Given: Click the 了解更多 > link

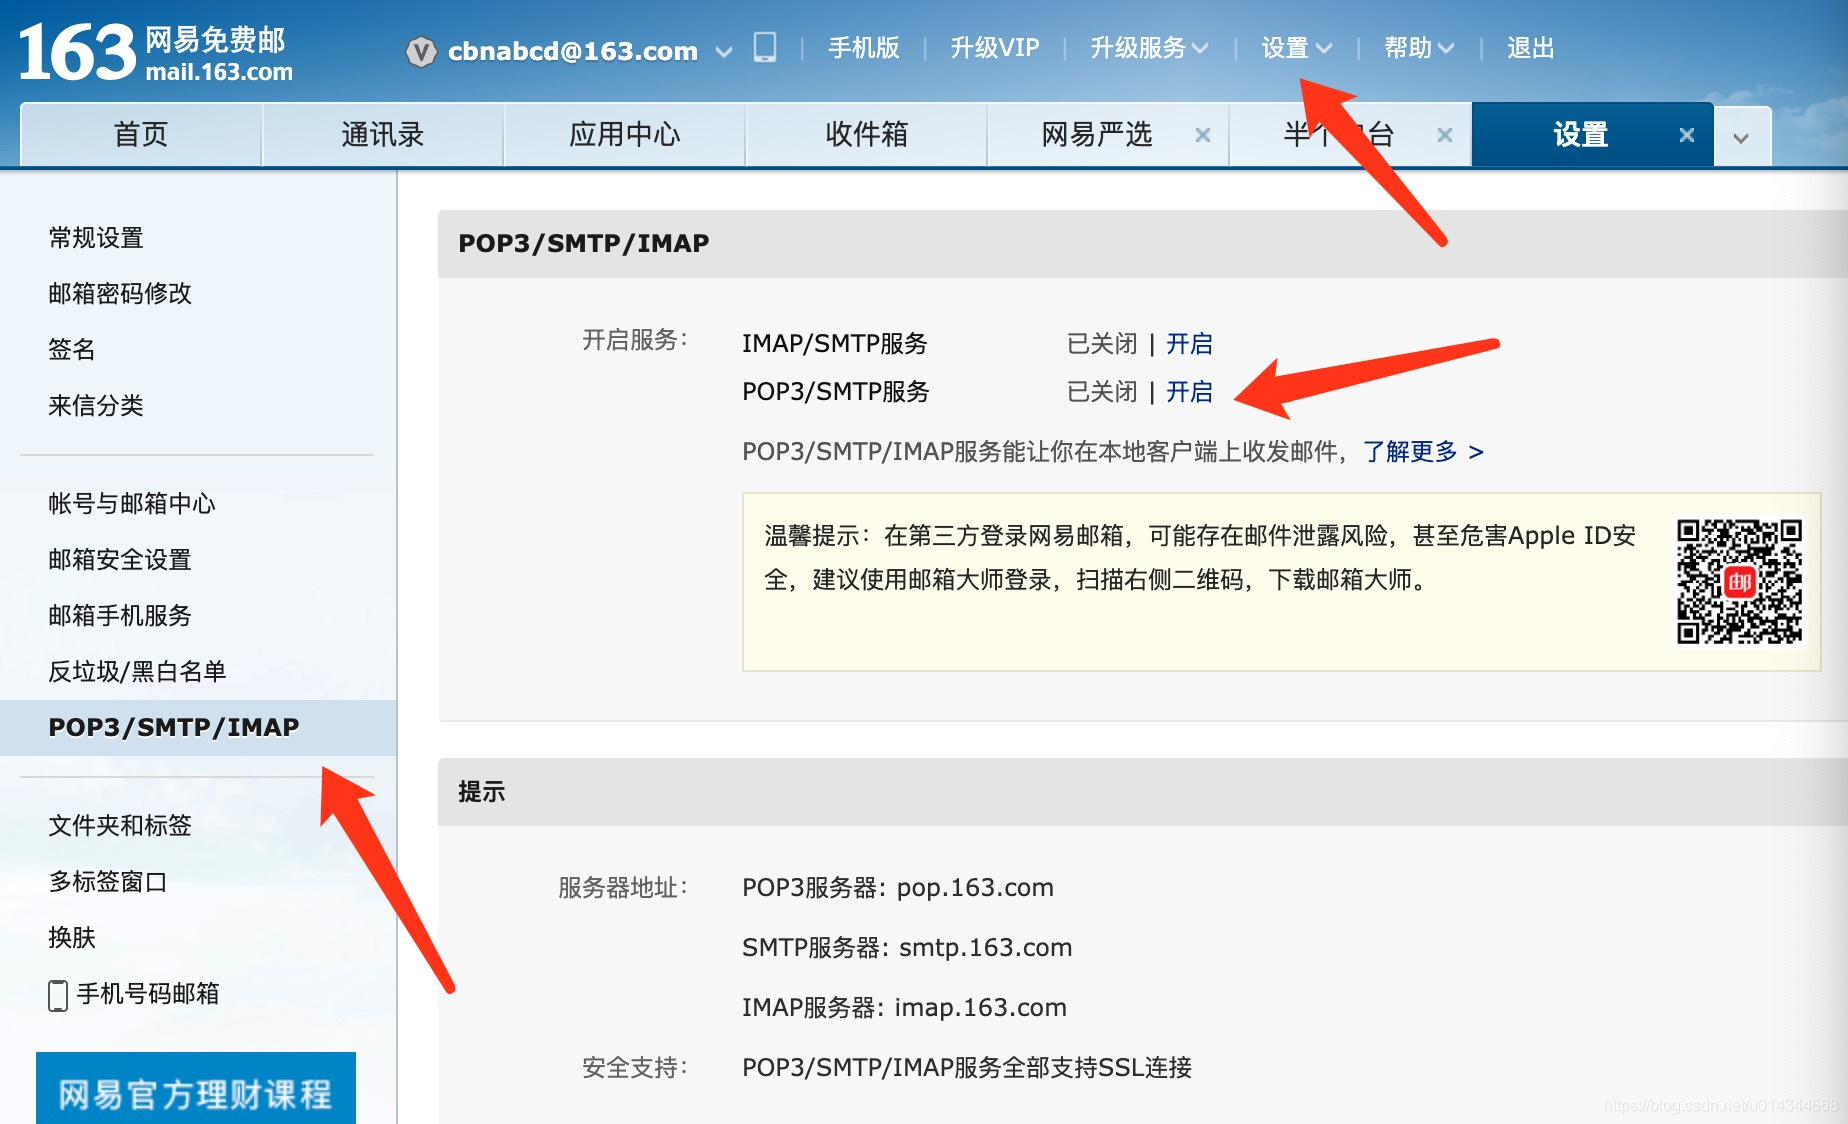Looking at the screenshot, I should [1423, 452].
